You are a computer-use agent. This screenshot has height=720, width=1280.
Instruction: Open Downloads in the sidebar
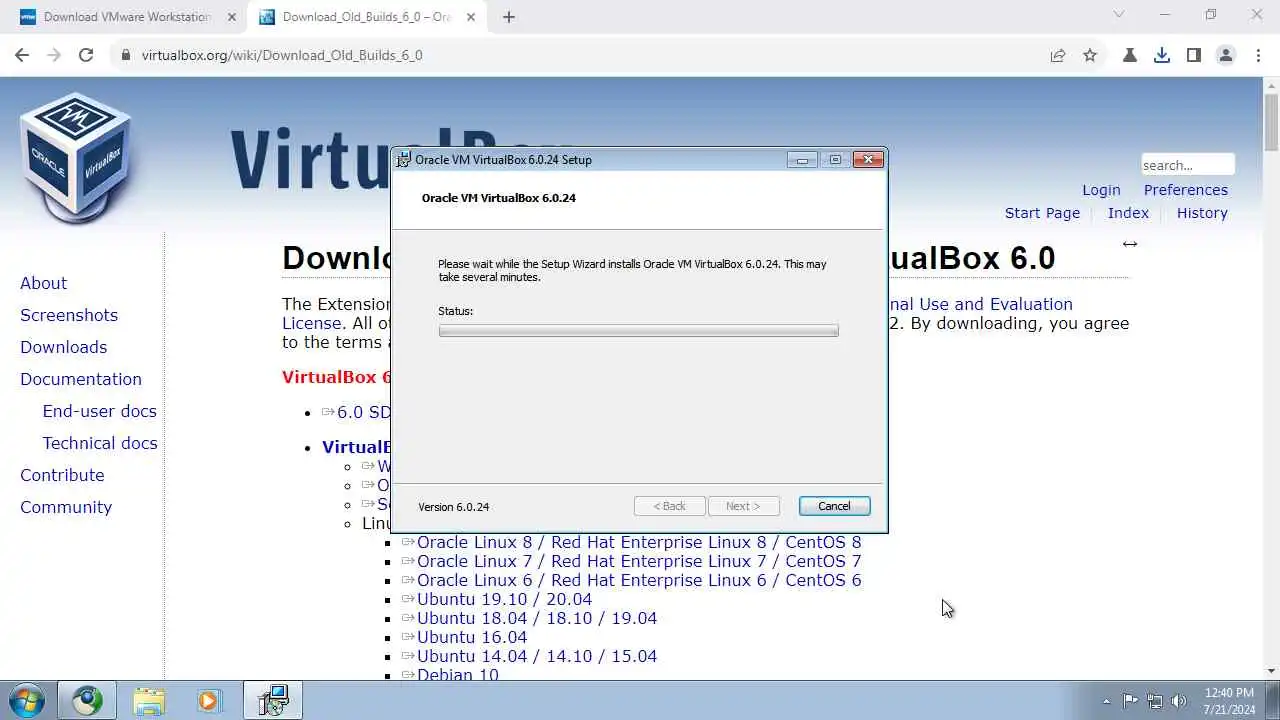[x=63, y=347]
